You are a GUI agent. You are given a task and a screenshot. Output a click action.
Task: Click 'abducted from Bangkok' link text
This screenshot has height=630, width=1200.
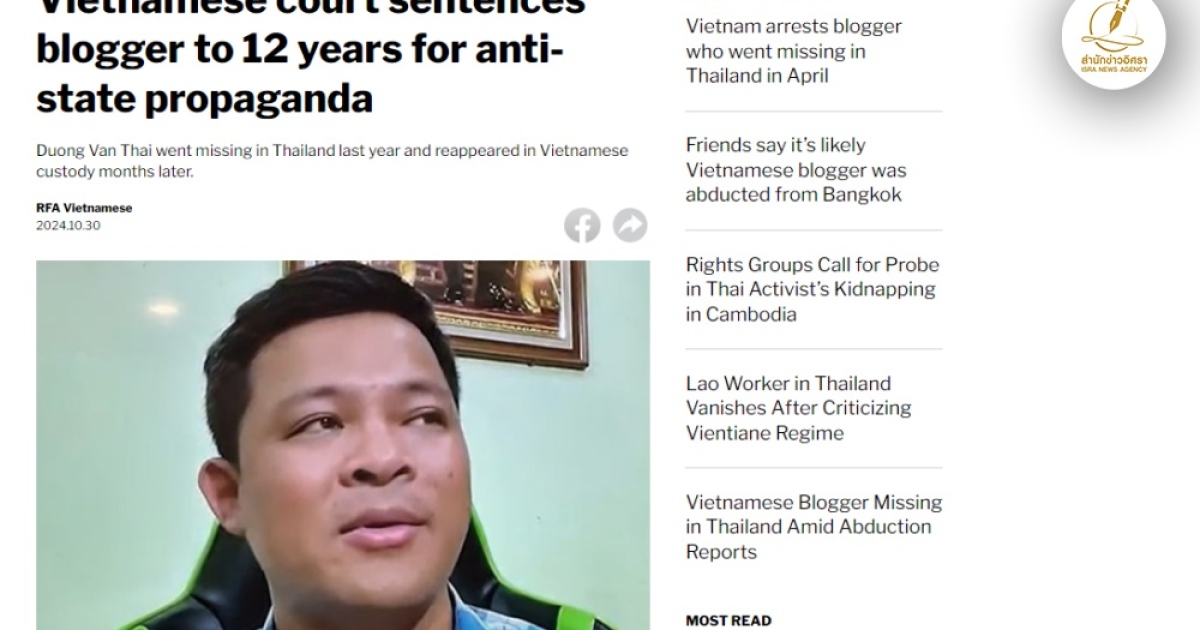794,195
